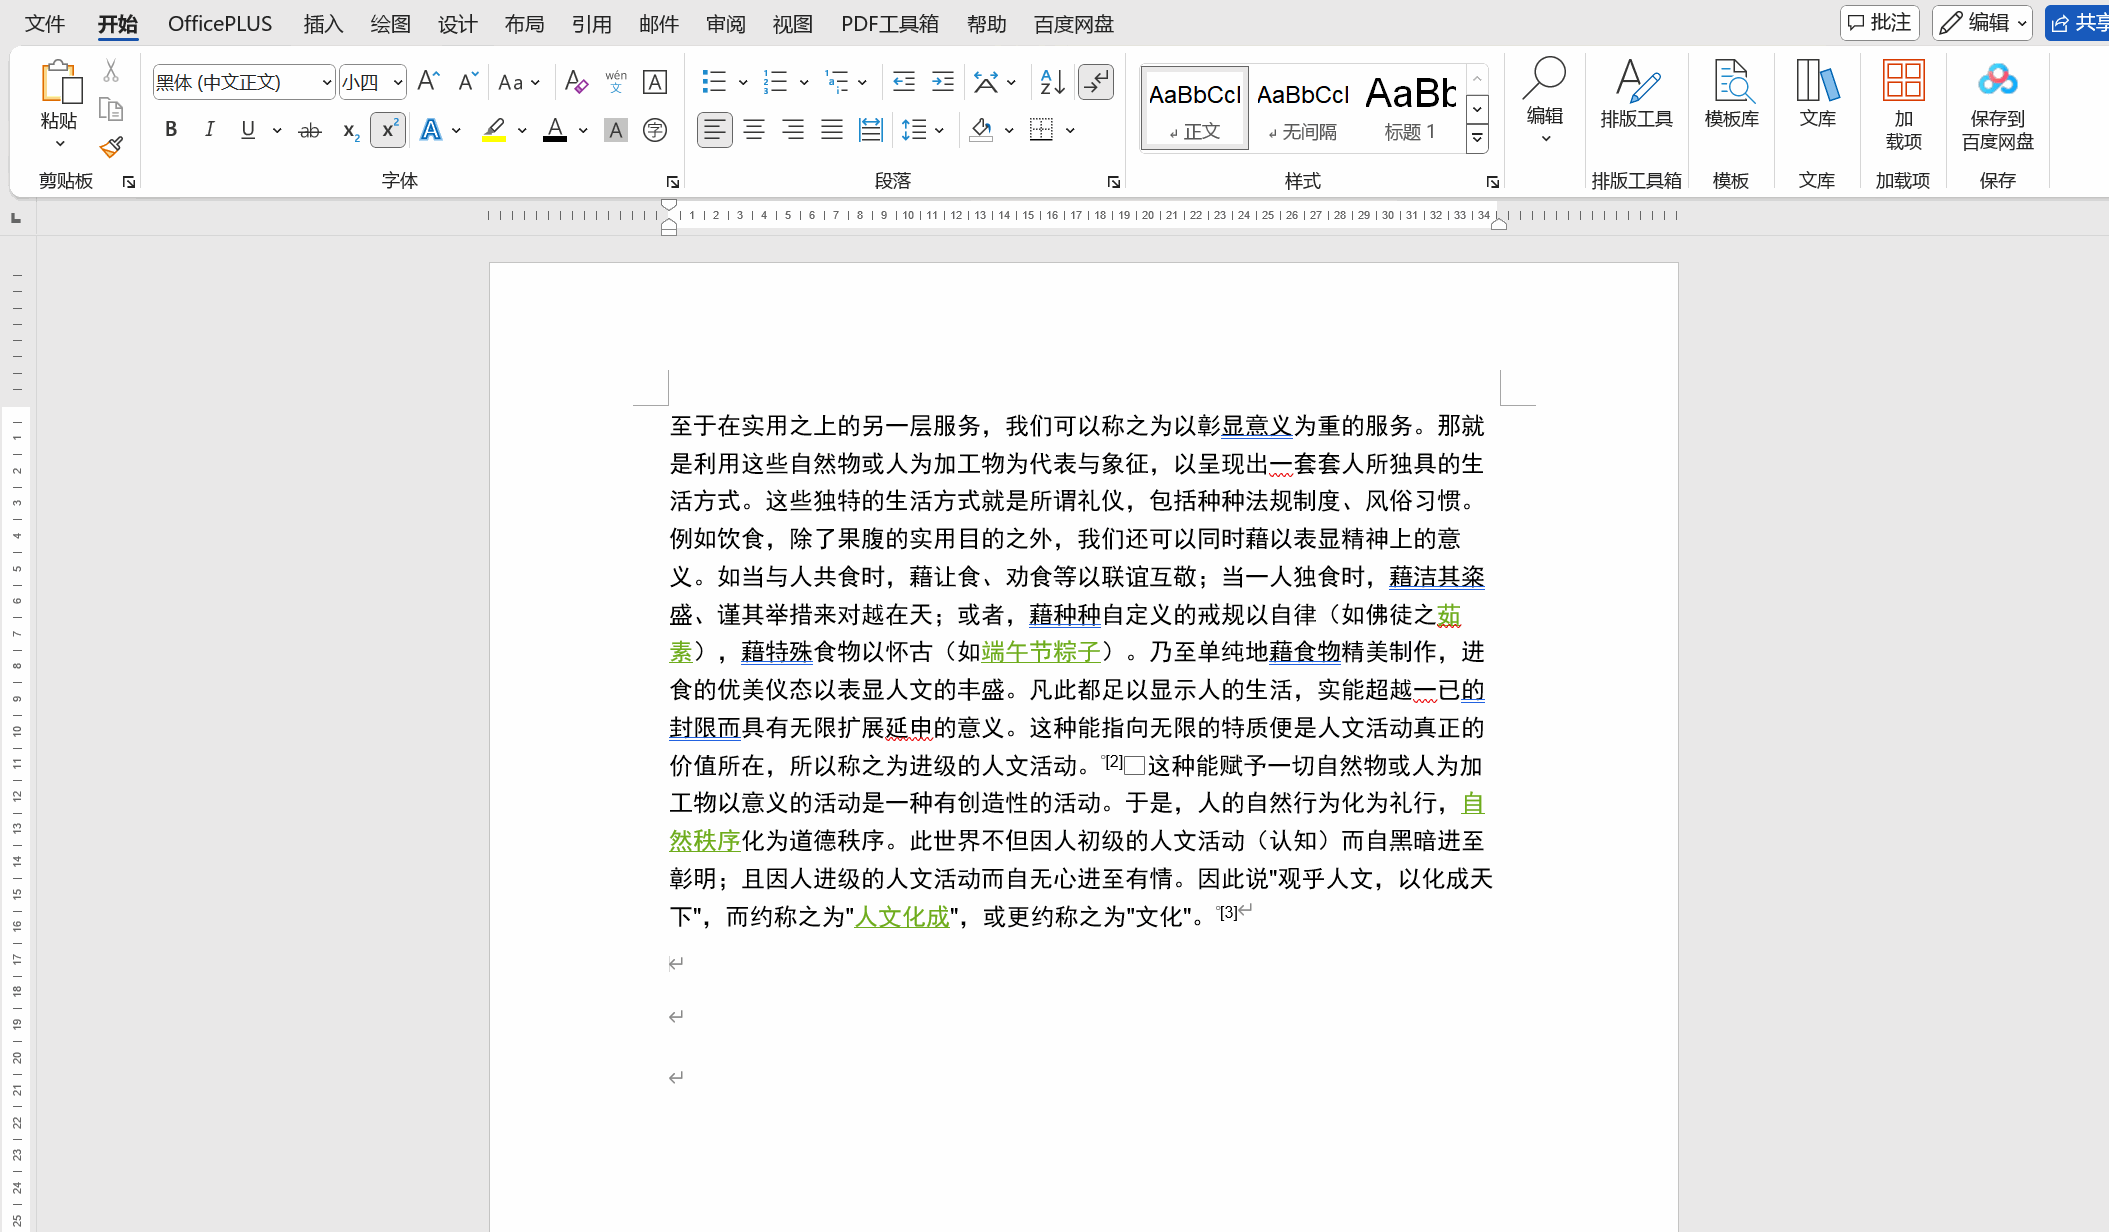The image size is (2109, 1232).
Task: Click the 批注 comments button
Action: coord(1879,22)
